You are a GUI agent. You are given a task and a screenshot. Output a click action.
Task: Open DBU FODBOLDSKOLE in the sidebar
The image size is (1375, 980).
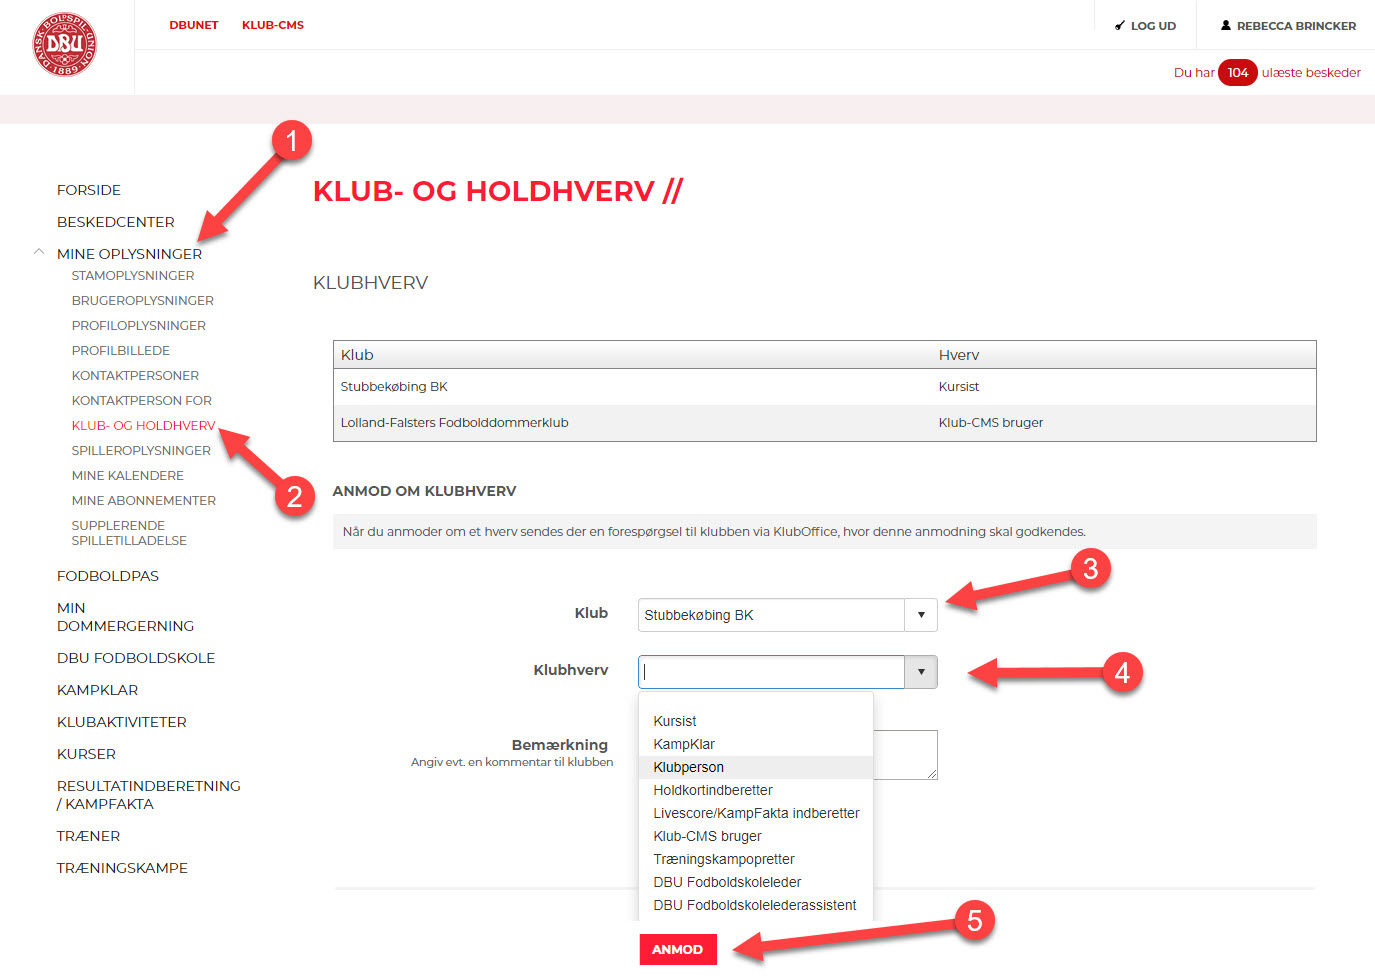[136, 658]
